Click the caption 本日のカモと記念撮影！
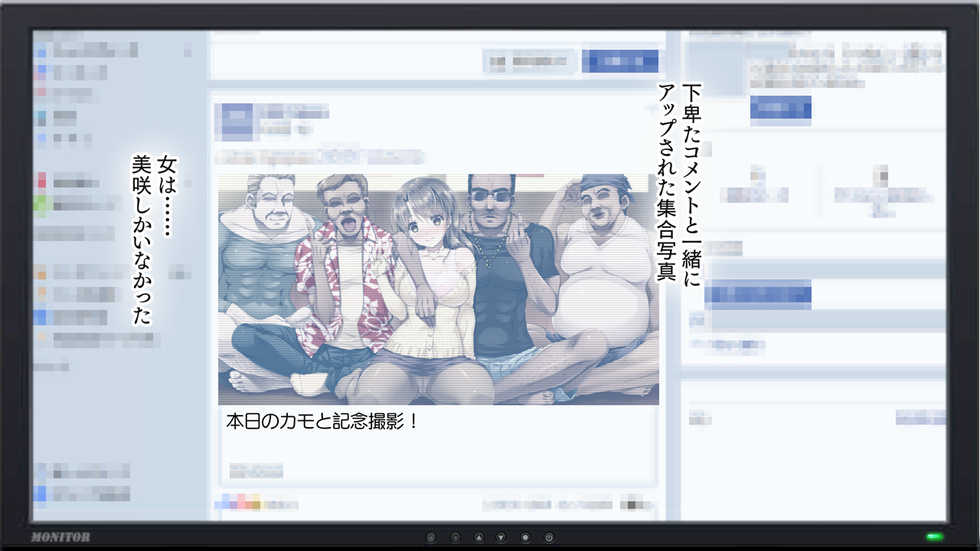Screen dimensions: 980x551 (x=322, y=422)
